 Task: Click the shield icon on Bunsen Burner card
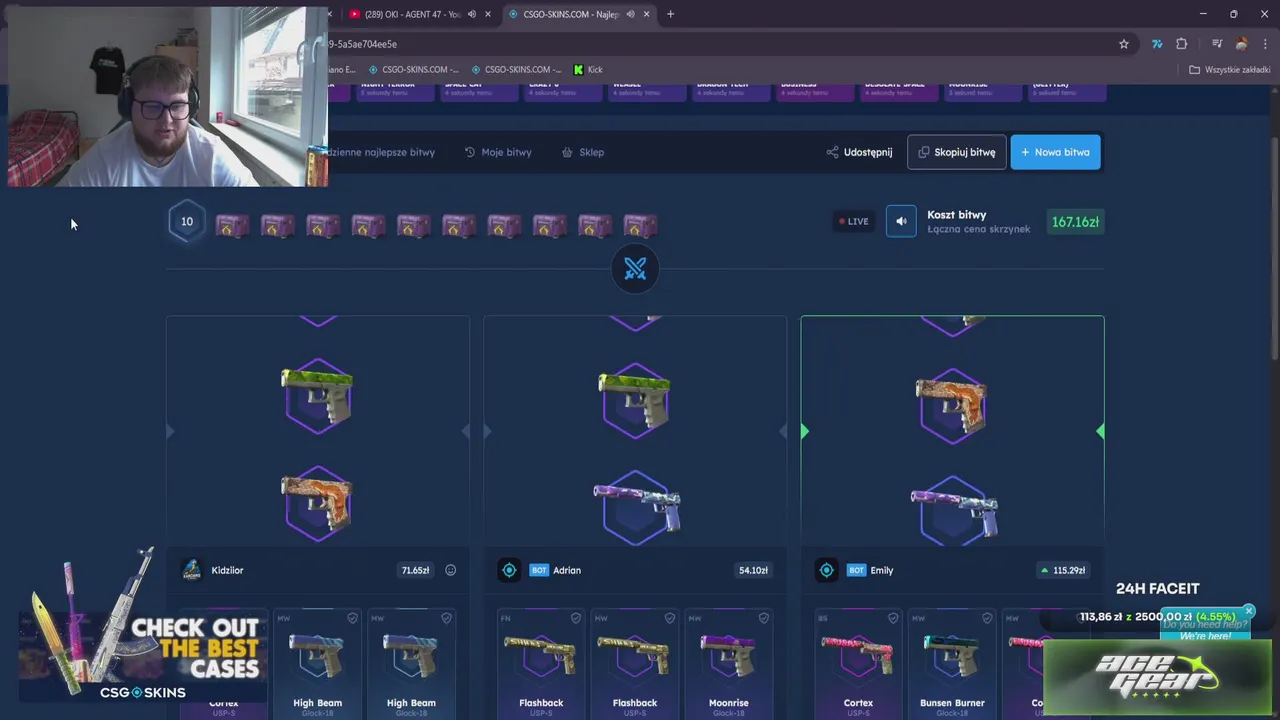[987, 618]
